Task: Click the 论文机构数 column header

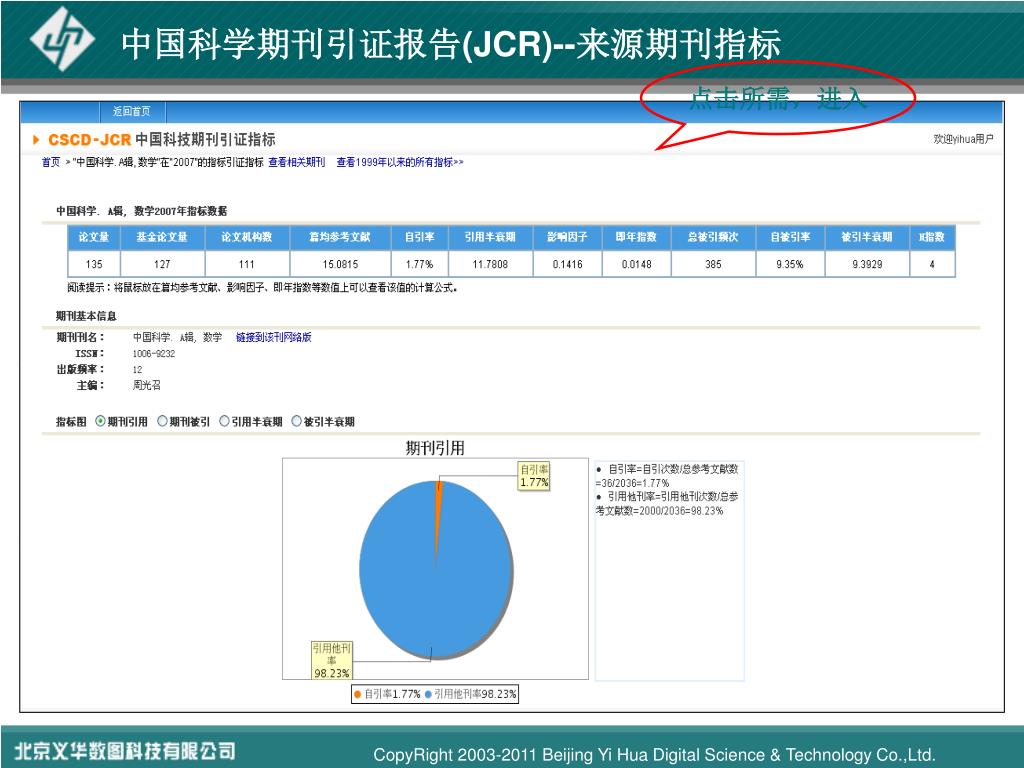Action: click(247, 237)
